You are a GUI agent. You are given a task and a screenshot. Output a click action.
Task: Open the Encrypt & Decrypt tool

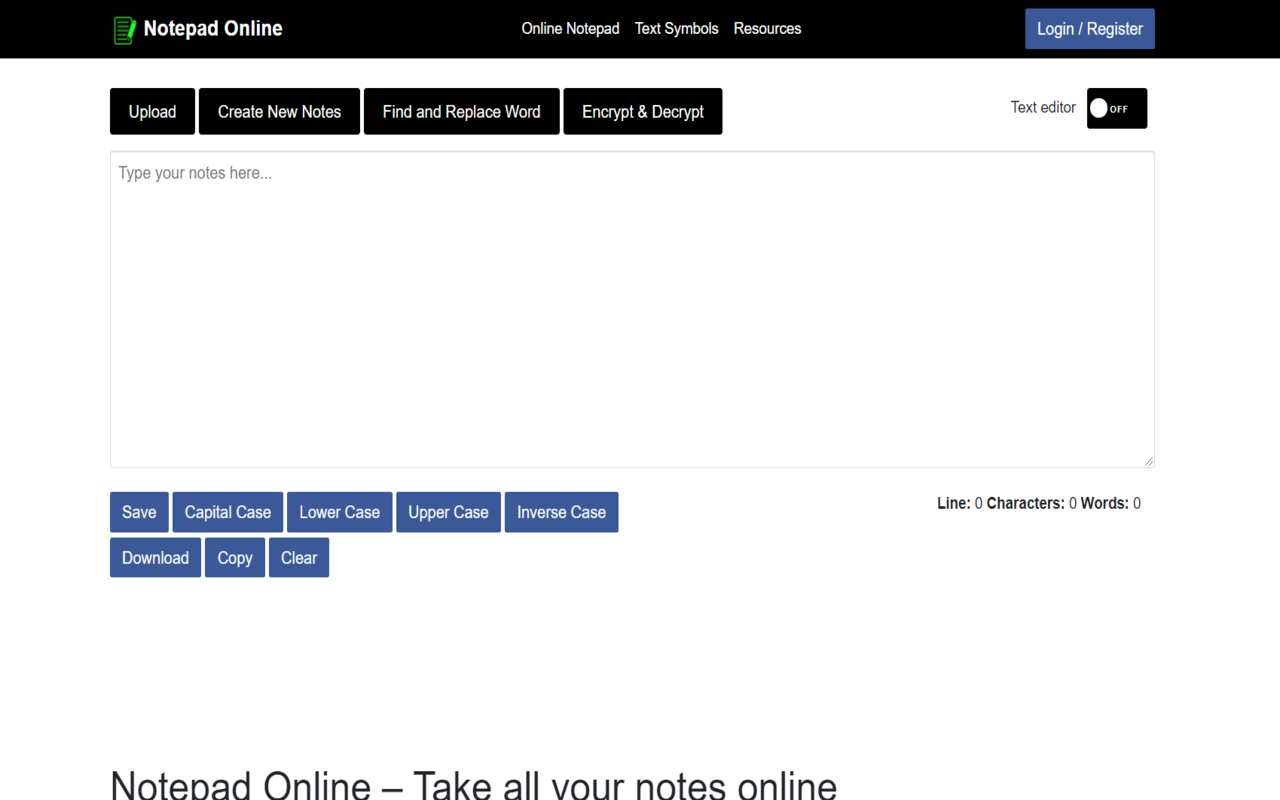[642, 111]
